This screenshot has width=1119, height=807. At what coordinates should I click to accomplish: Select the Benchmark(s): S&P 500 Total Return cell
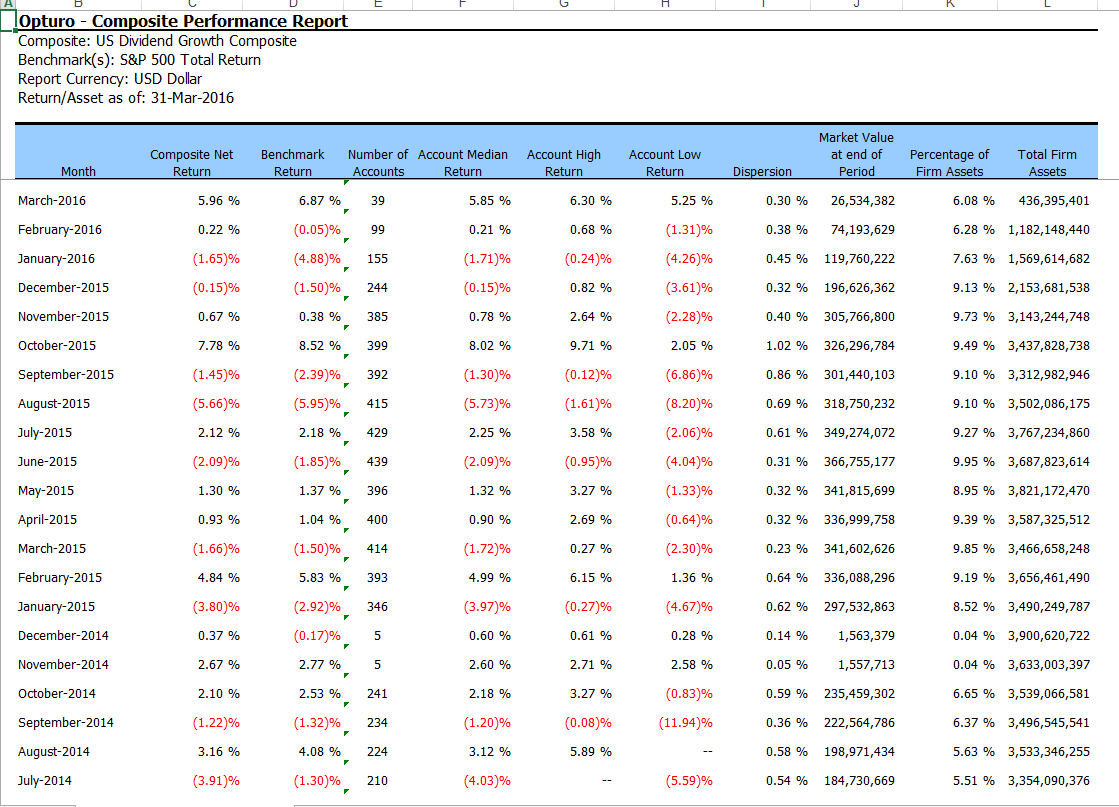pyautogui.click(x=139, y=60)
